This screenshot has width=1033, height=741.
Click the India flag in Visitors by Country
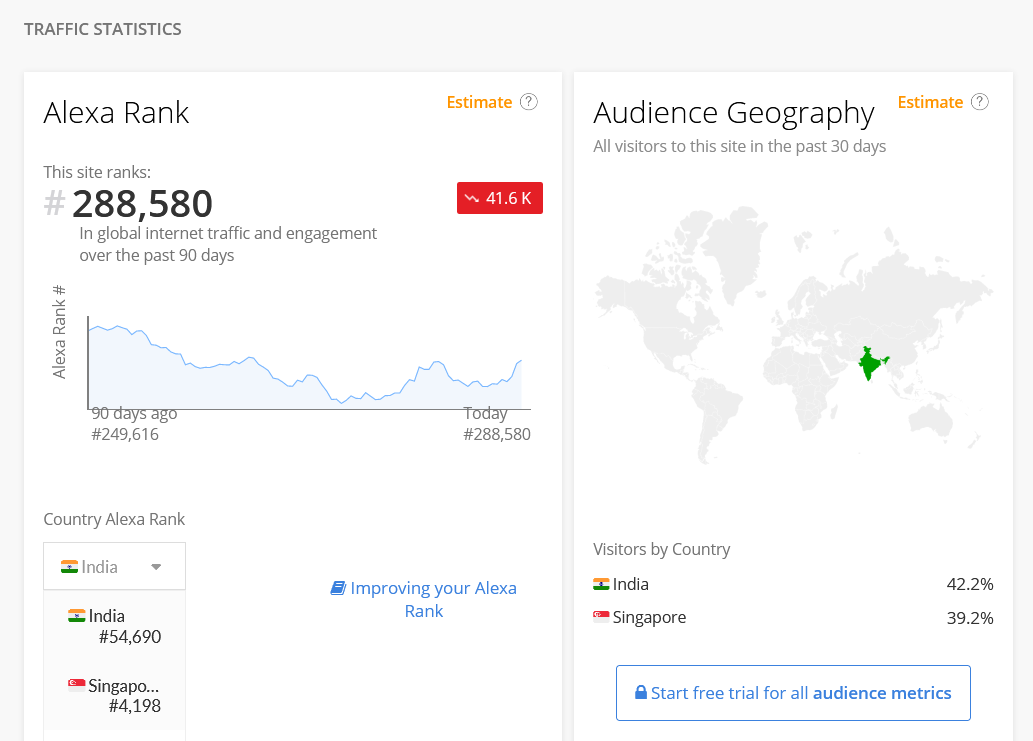tap(601, 584)
